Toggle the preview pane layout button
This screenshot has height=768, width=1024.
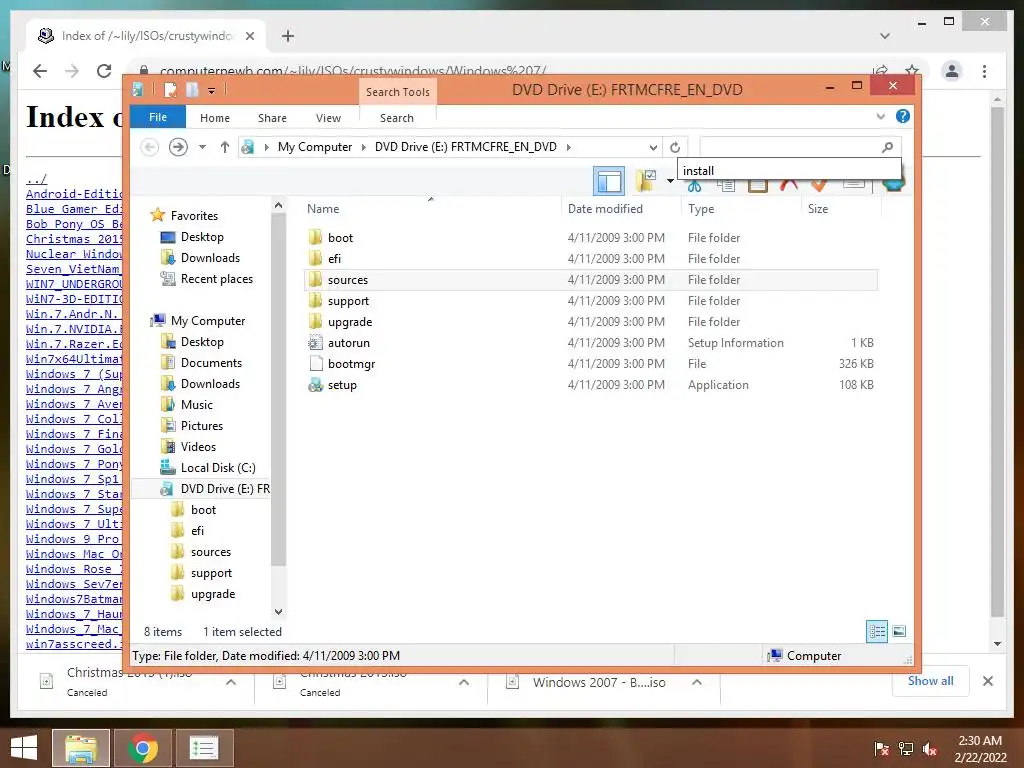pos(609,181)
